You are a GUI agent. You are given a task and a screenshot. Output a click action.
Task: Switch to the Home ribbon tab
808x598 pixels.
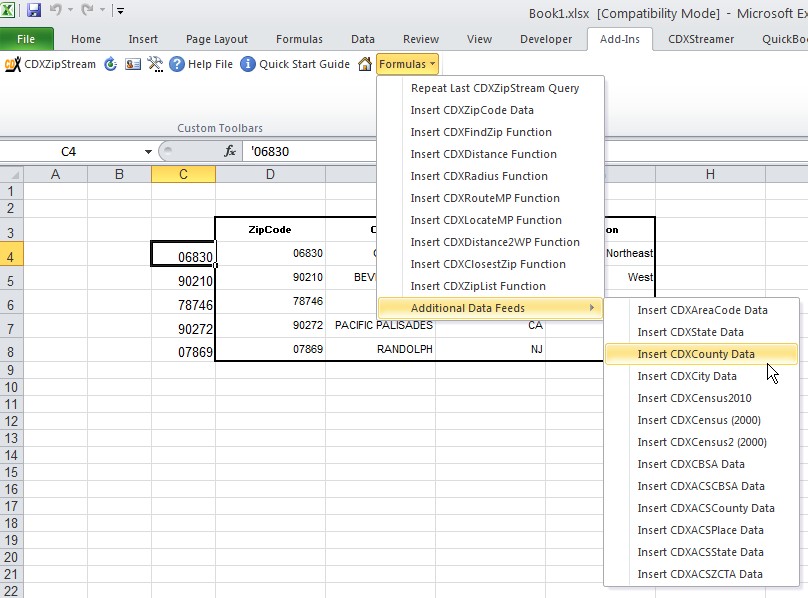[x=86, y=39]
